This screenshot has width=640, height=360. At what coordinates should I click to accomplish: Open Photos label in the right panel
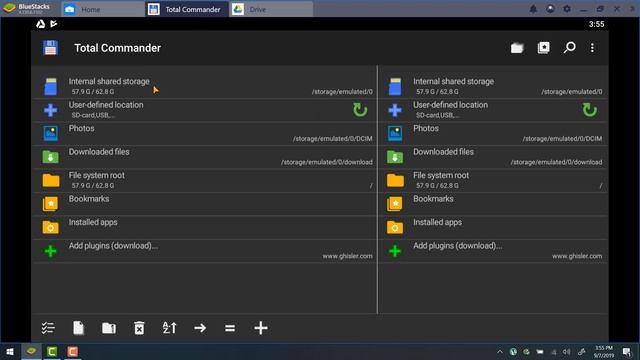point(426,128)
